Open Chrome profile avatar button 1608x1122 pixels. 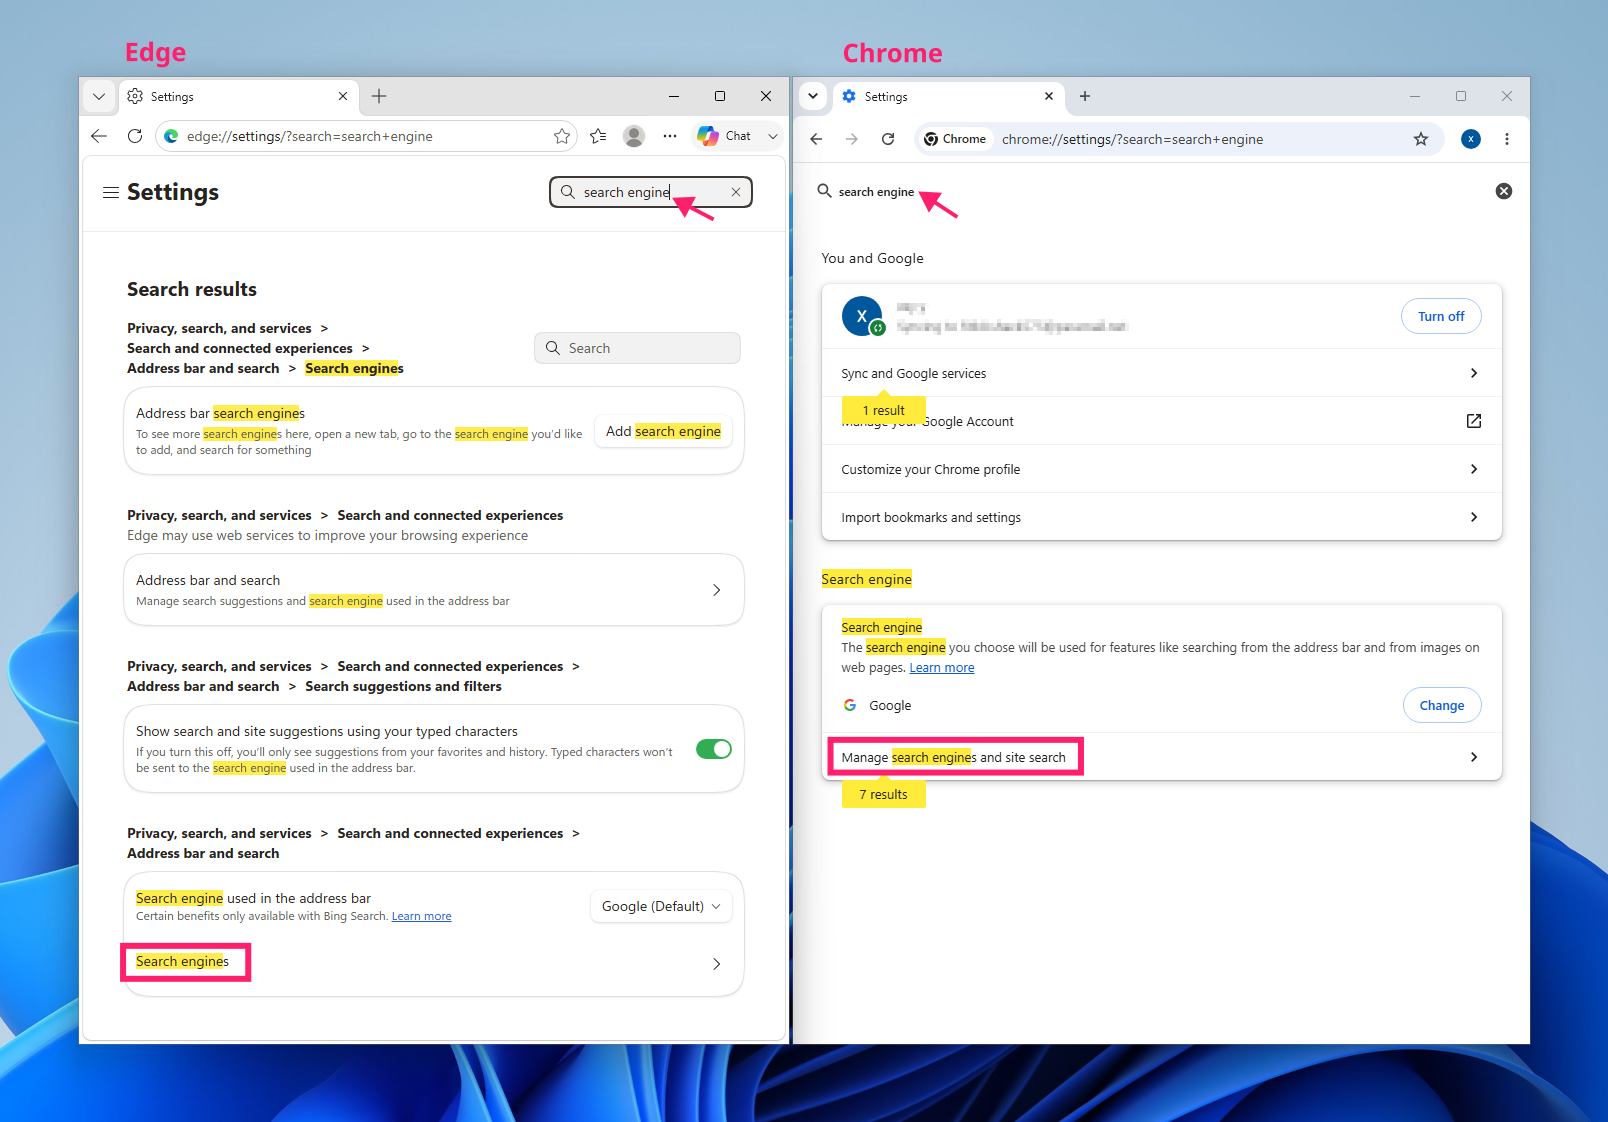click(x=1471, y=139)
